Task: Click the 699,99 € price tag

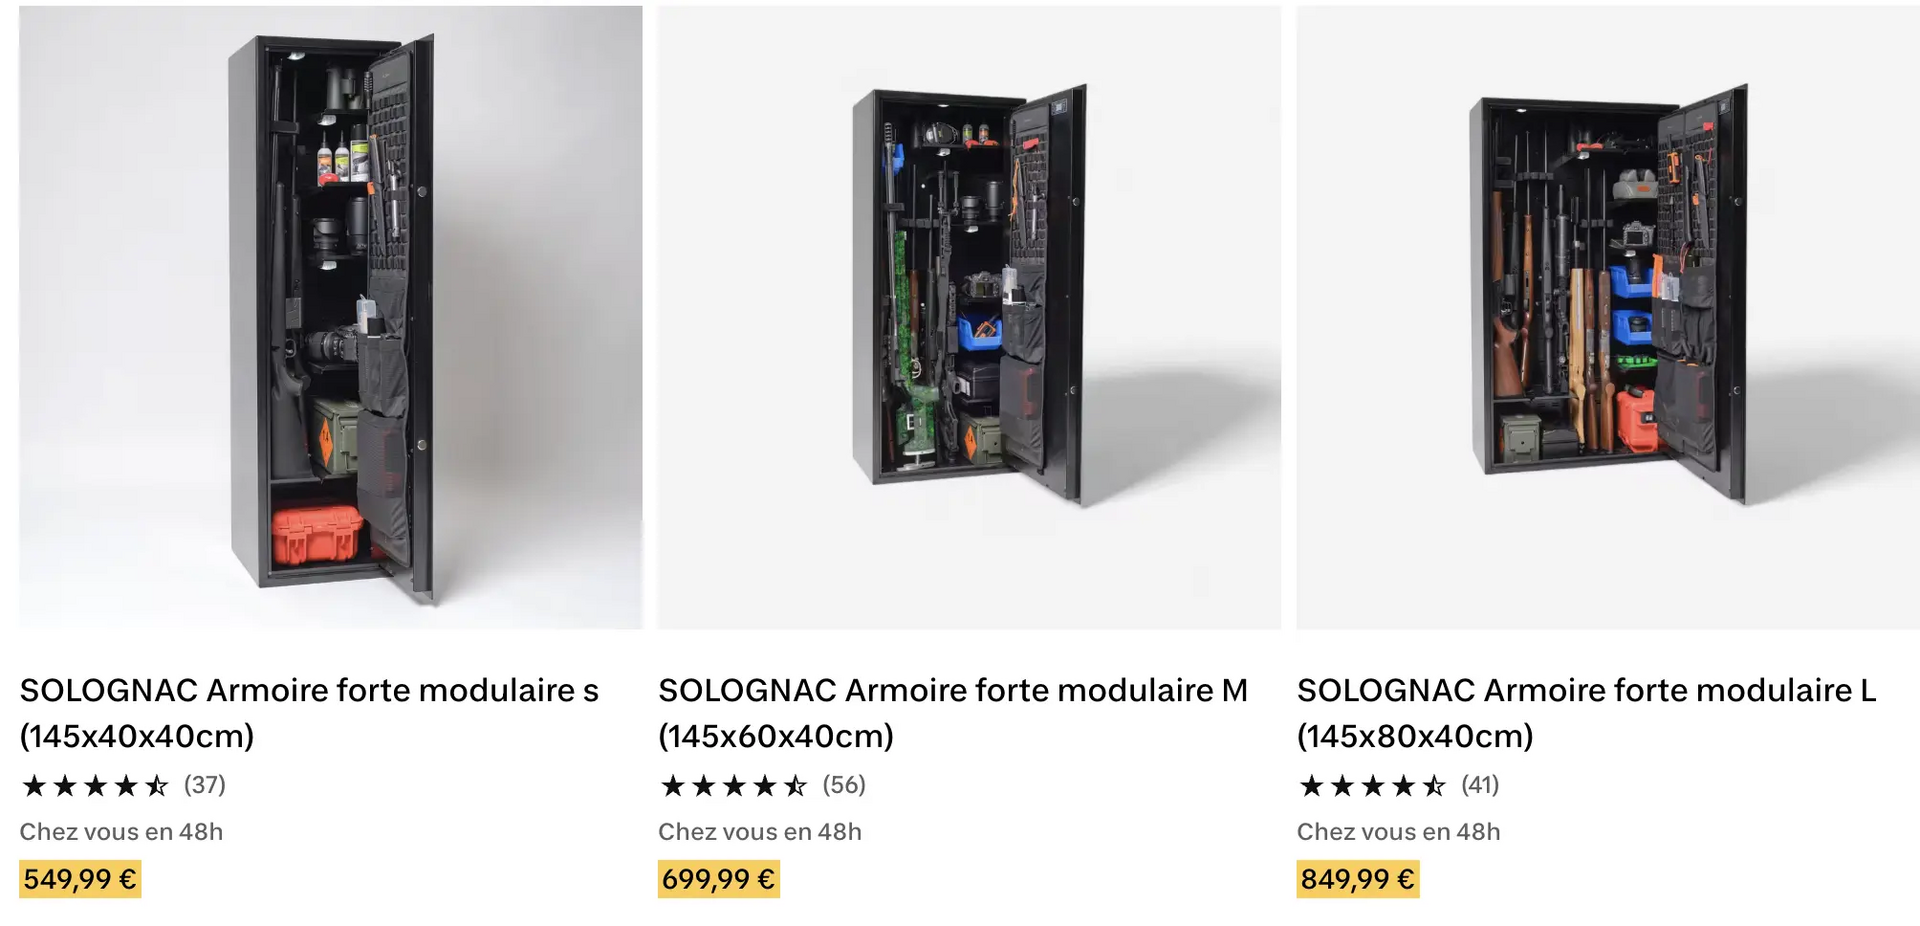Action: 718,880
